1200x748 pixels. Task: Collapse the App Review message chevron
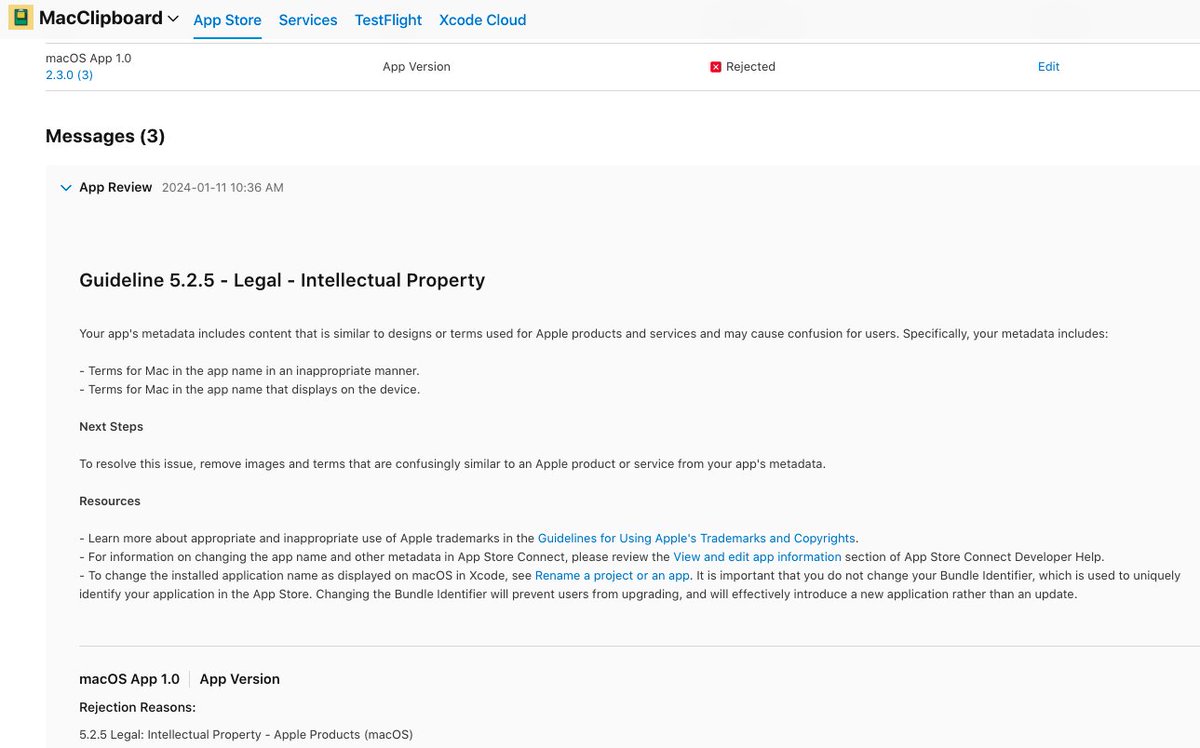(x=66, y=188)
